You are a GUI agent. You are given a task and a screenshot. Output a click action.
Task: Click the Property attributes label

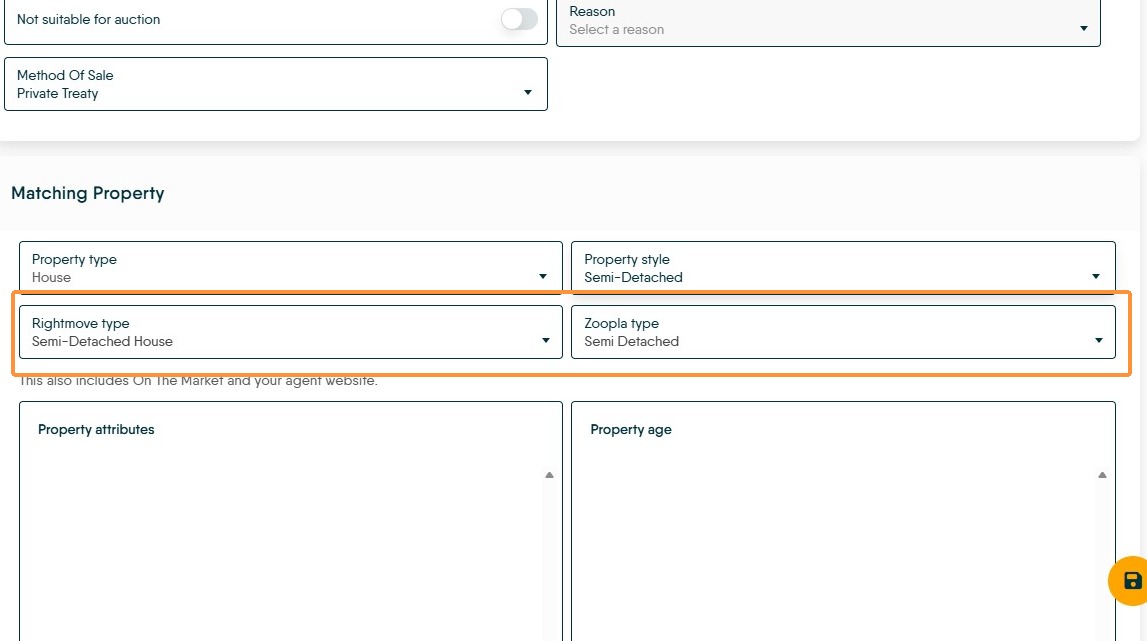click(x=96, y=430)
